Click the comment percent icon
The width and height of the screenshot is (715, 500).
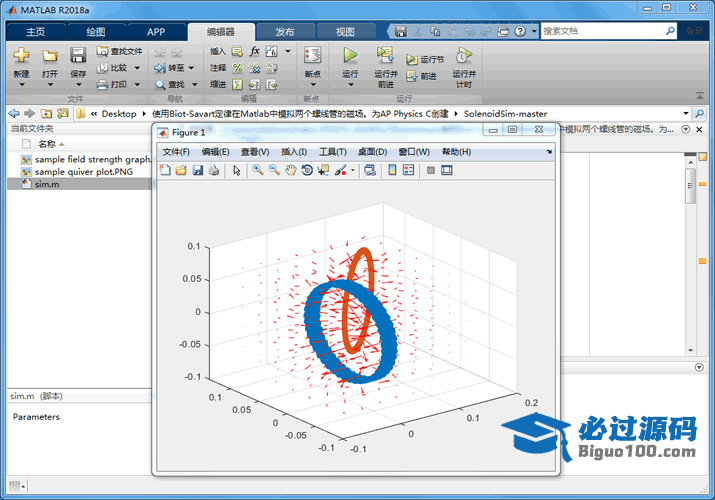tap(238, 68)
